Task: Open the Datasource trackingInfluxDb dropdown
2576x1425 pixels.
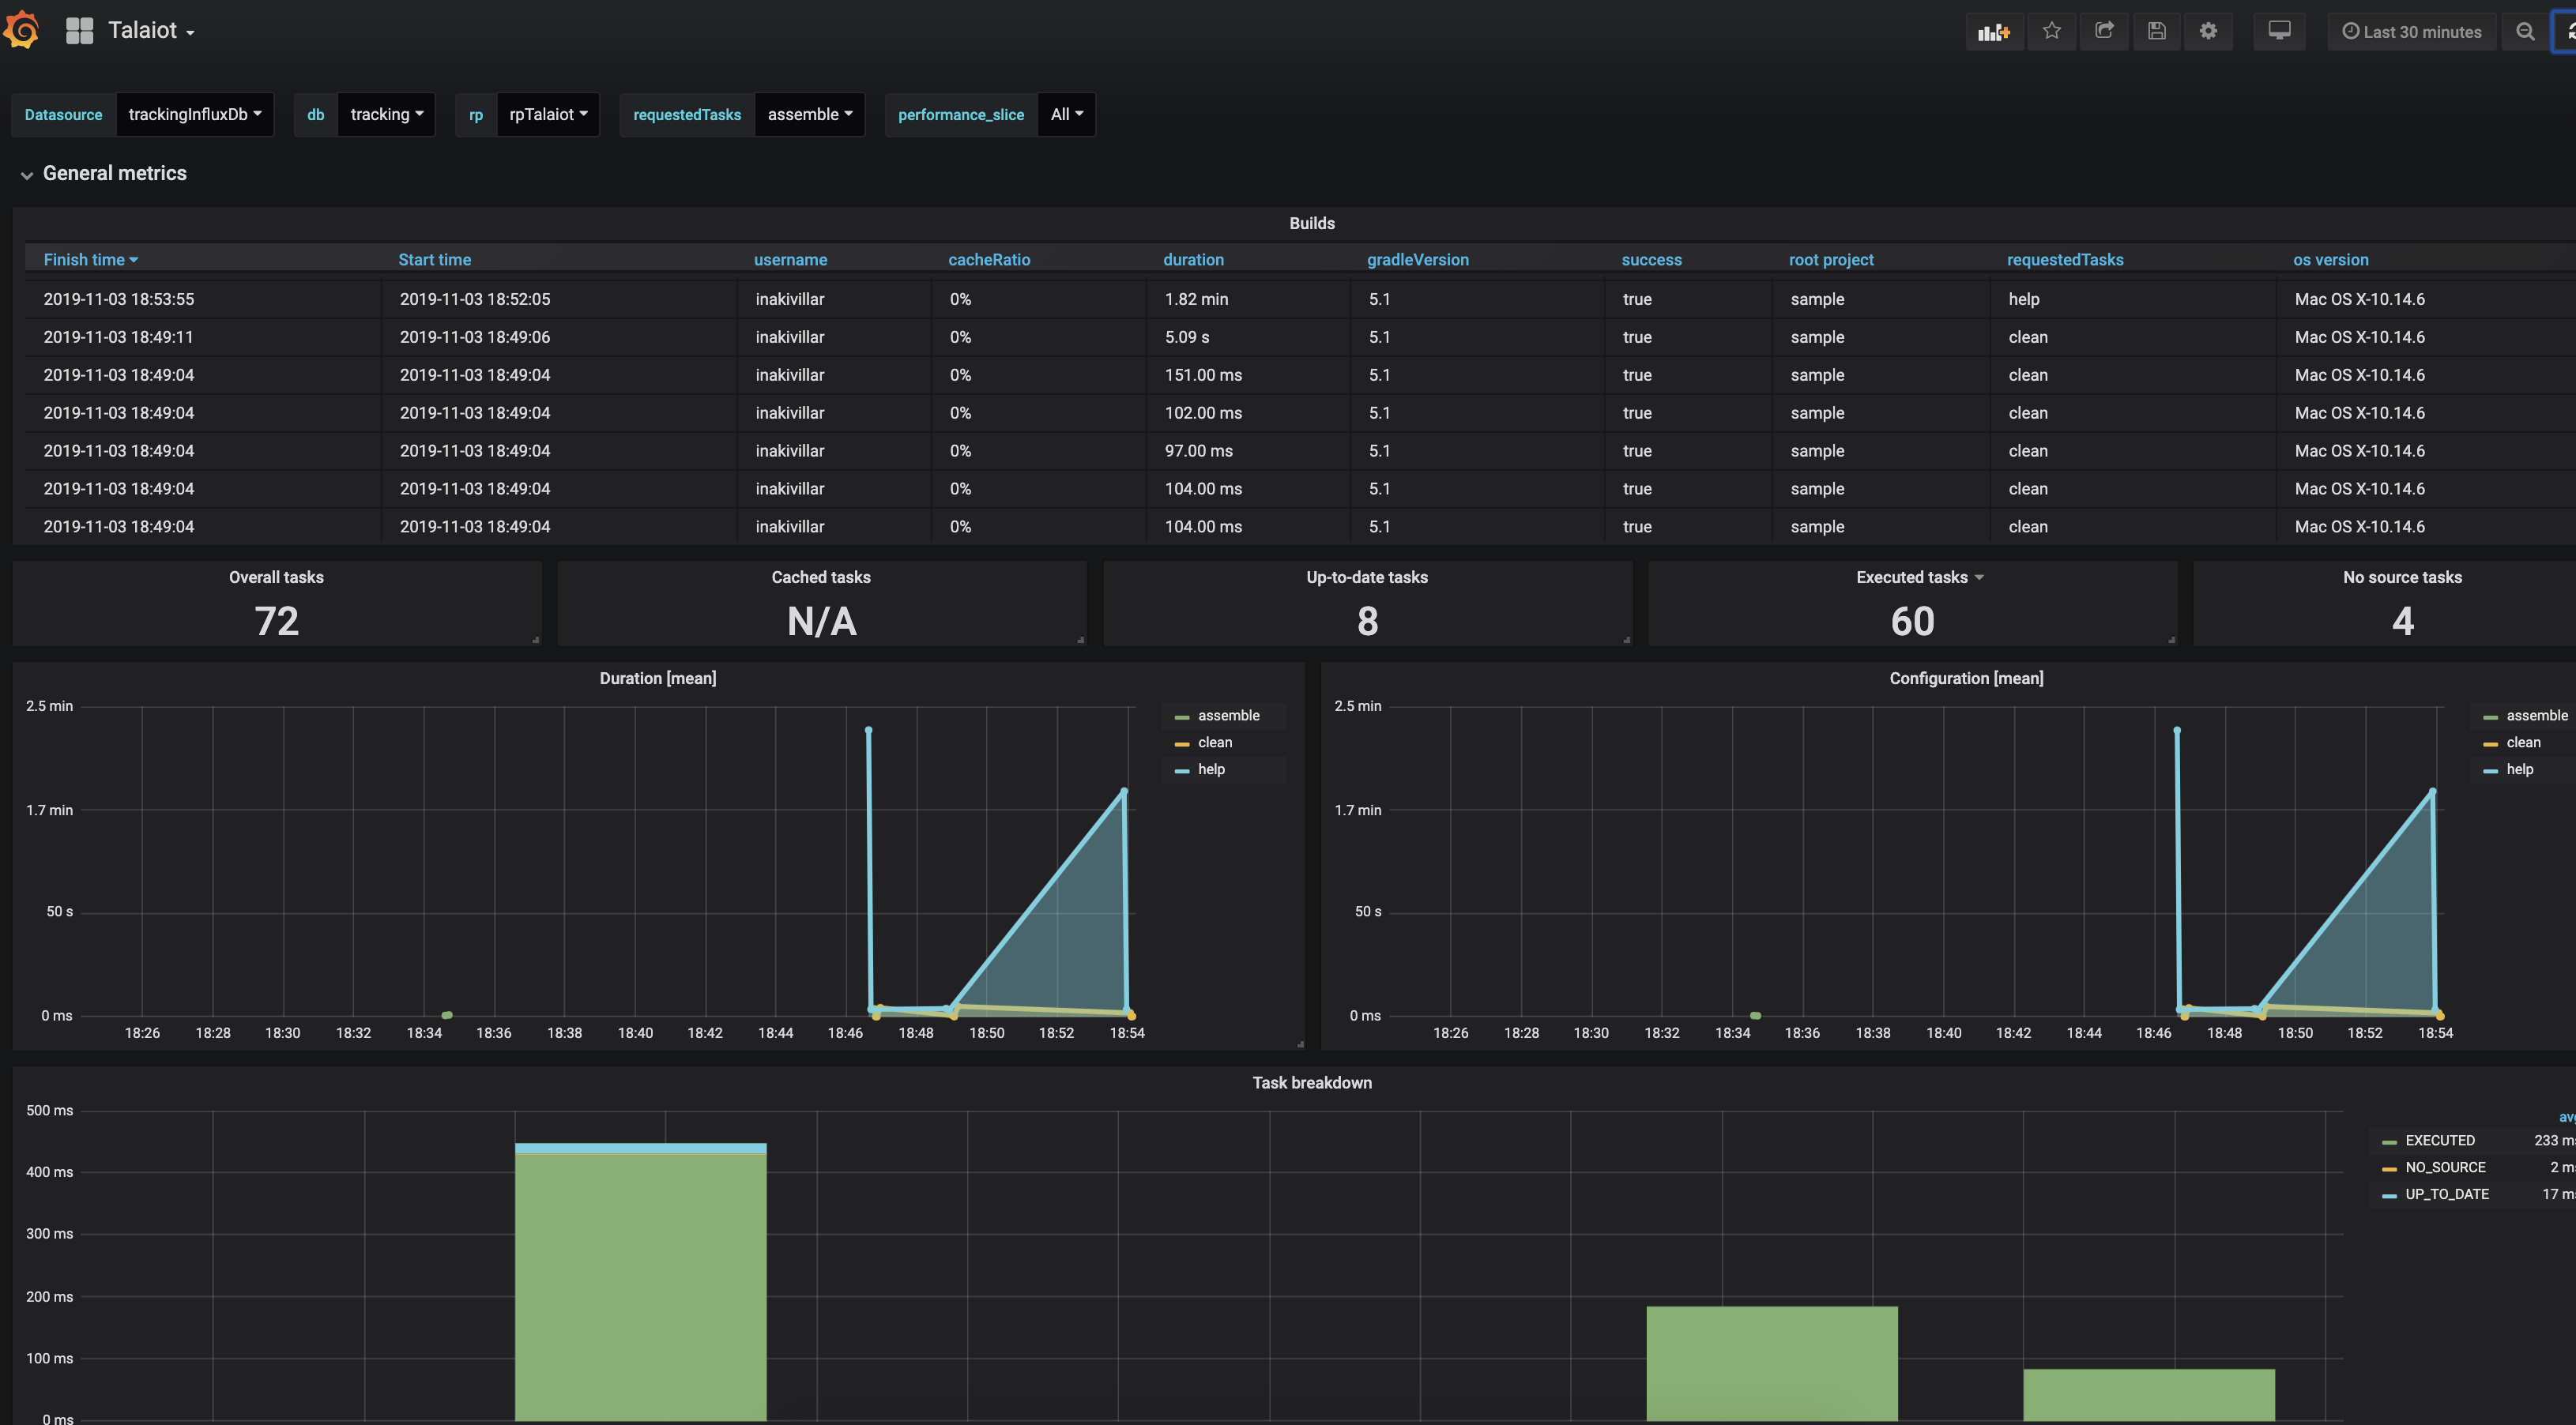Action: coord(194,115)
